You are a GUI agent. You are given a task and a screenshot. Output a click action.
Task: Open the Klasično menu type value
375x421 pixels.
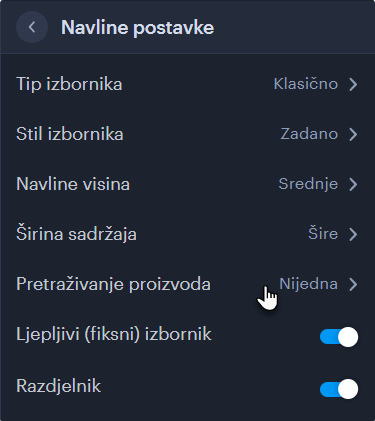click(x=306, y=84)
